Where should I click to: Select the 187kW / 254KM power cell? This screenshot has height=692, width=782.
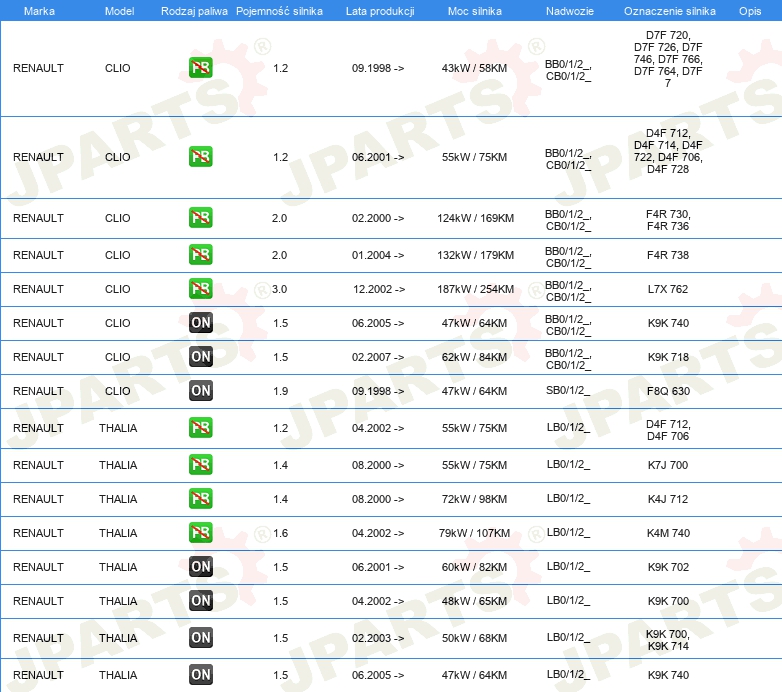tap(475, 289)
